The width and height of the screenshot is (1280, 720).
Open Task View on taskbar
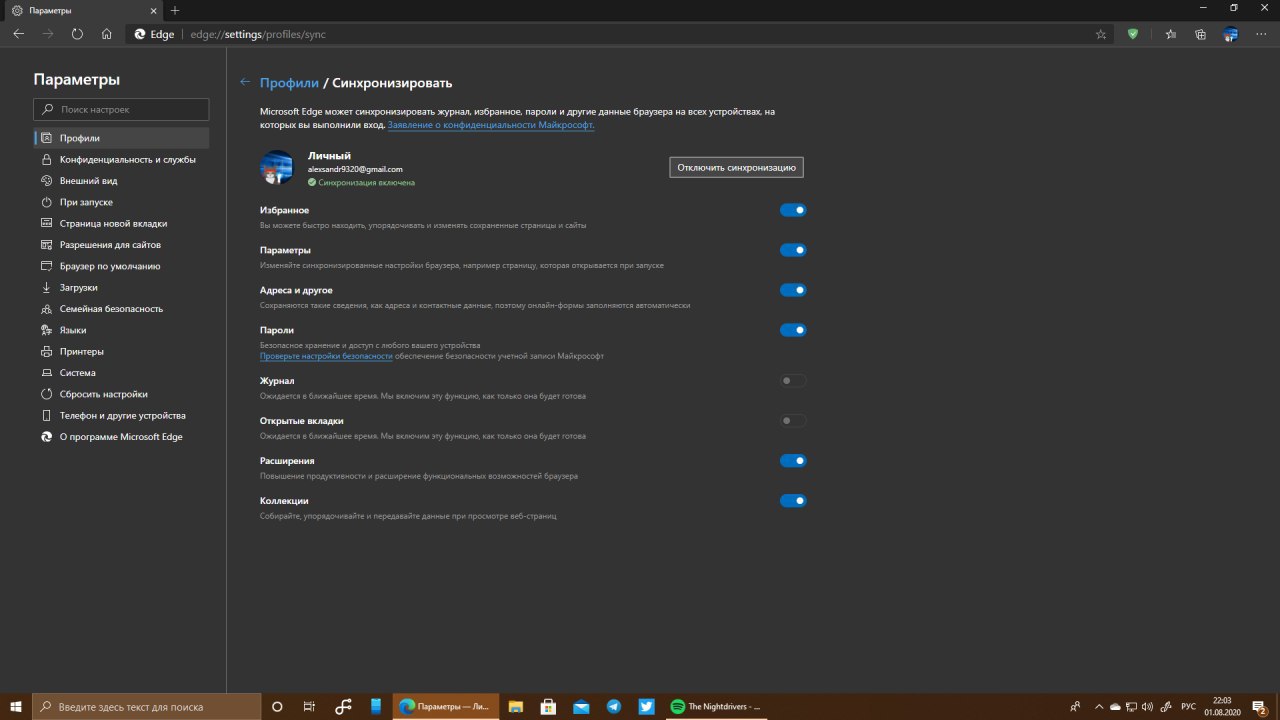click(310, 706)
